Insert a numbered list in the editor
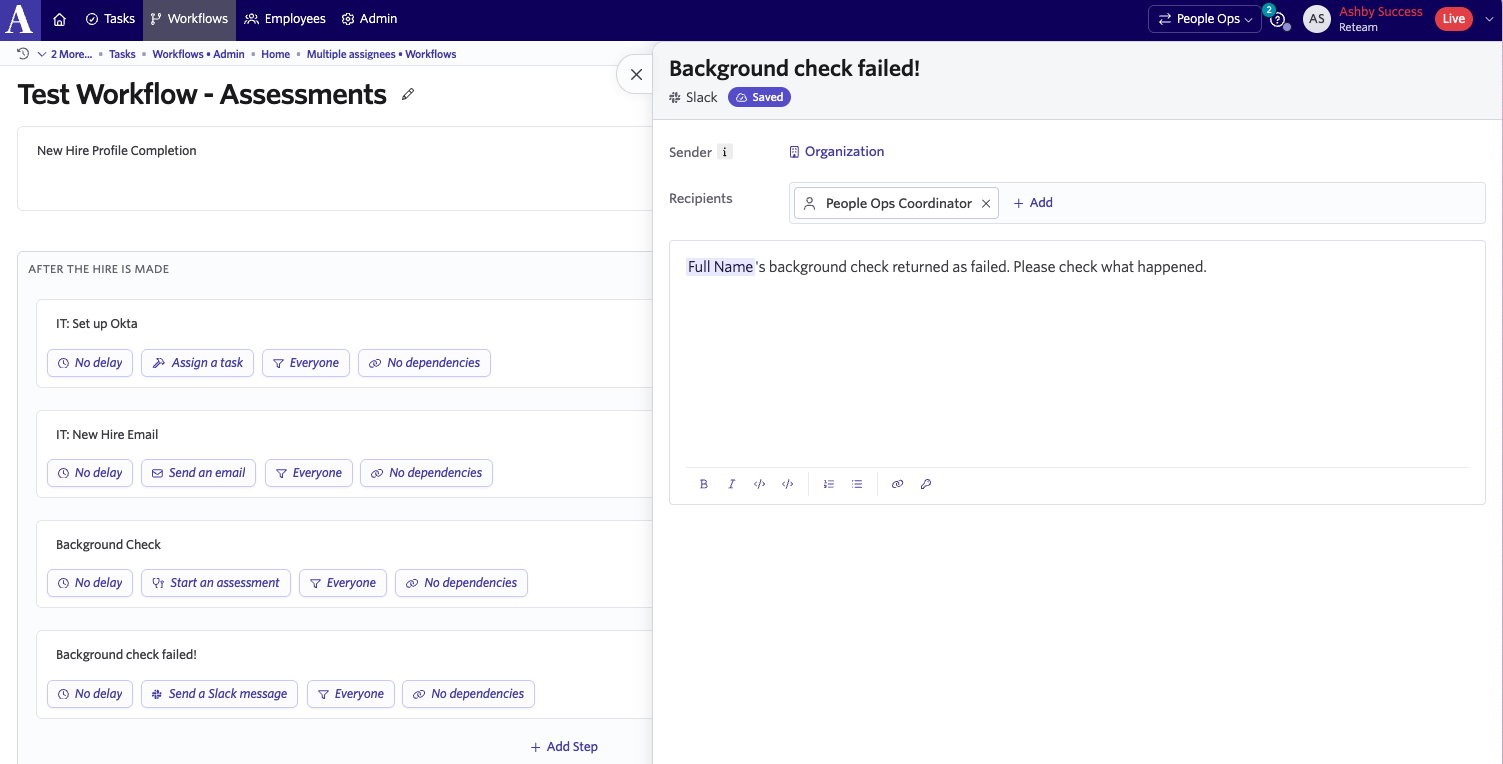This screenshot has height=764, width=1503. tap(829, 484)
